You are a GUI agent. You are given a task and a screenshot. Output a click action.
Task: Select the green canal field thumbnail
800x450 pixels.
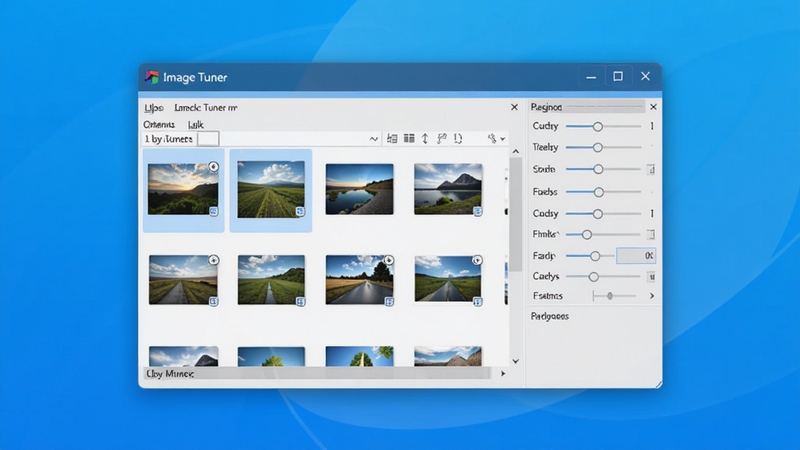271,280
